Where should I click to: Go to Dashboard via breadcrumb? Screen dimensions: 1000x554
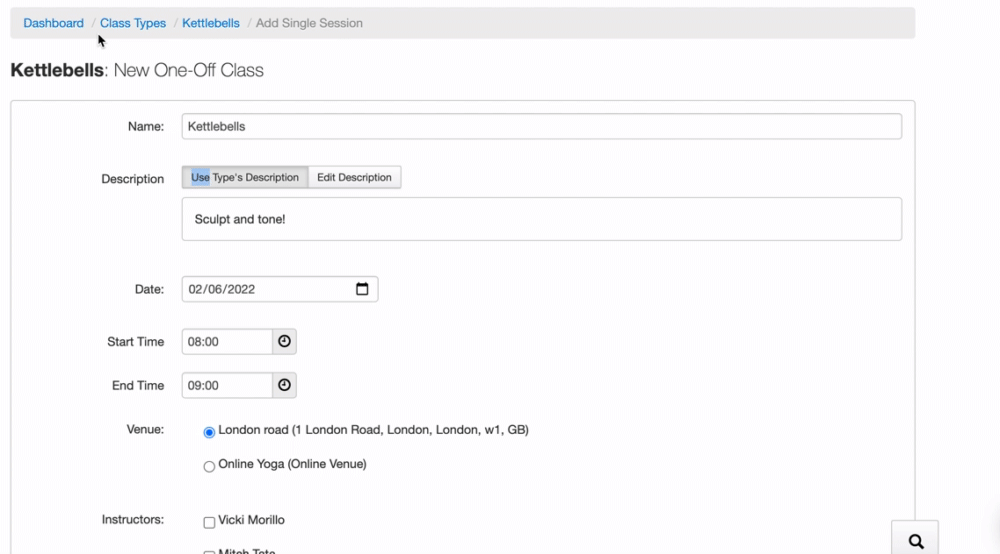click(x=53, y=23)
